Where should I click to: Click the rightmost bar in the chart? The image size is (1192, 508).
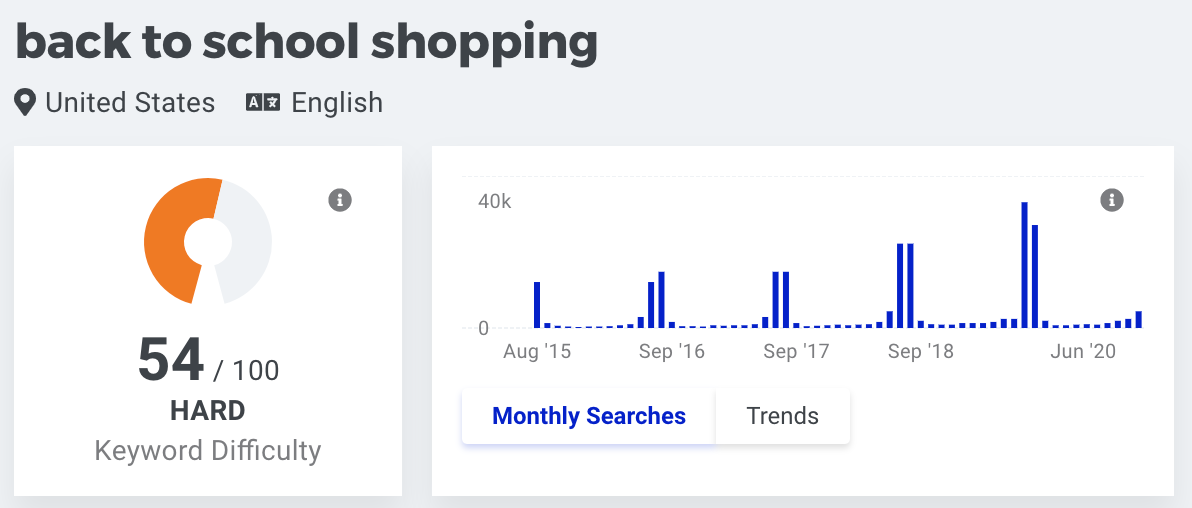(x=1139, y=320)
